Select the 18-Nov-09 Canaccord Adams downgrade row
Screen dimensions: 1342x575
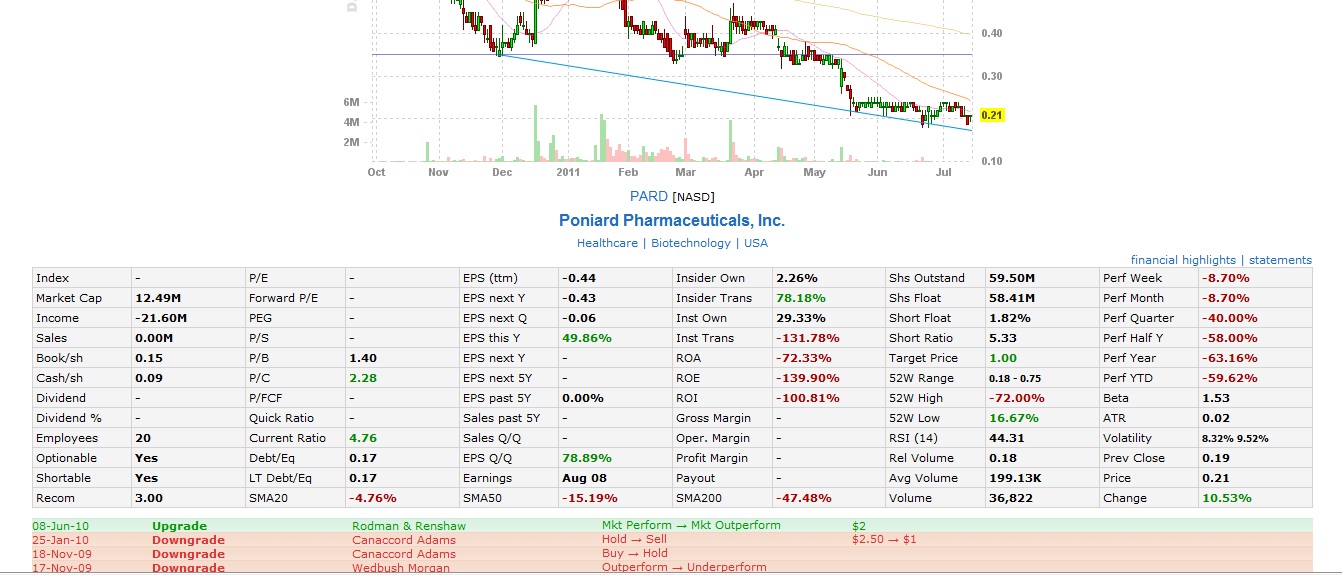672,553
